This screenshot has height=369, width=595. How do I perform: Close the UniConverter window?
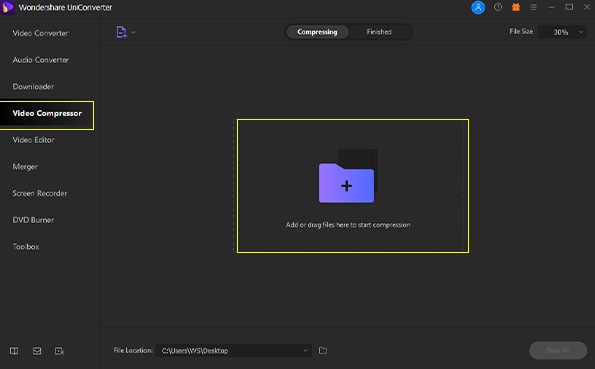tap(587, 7)
